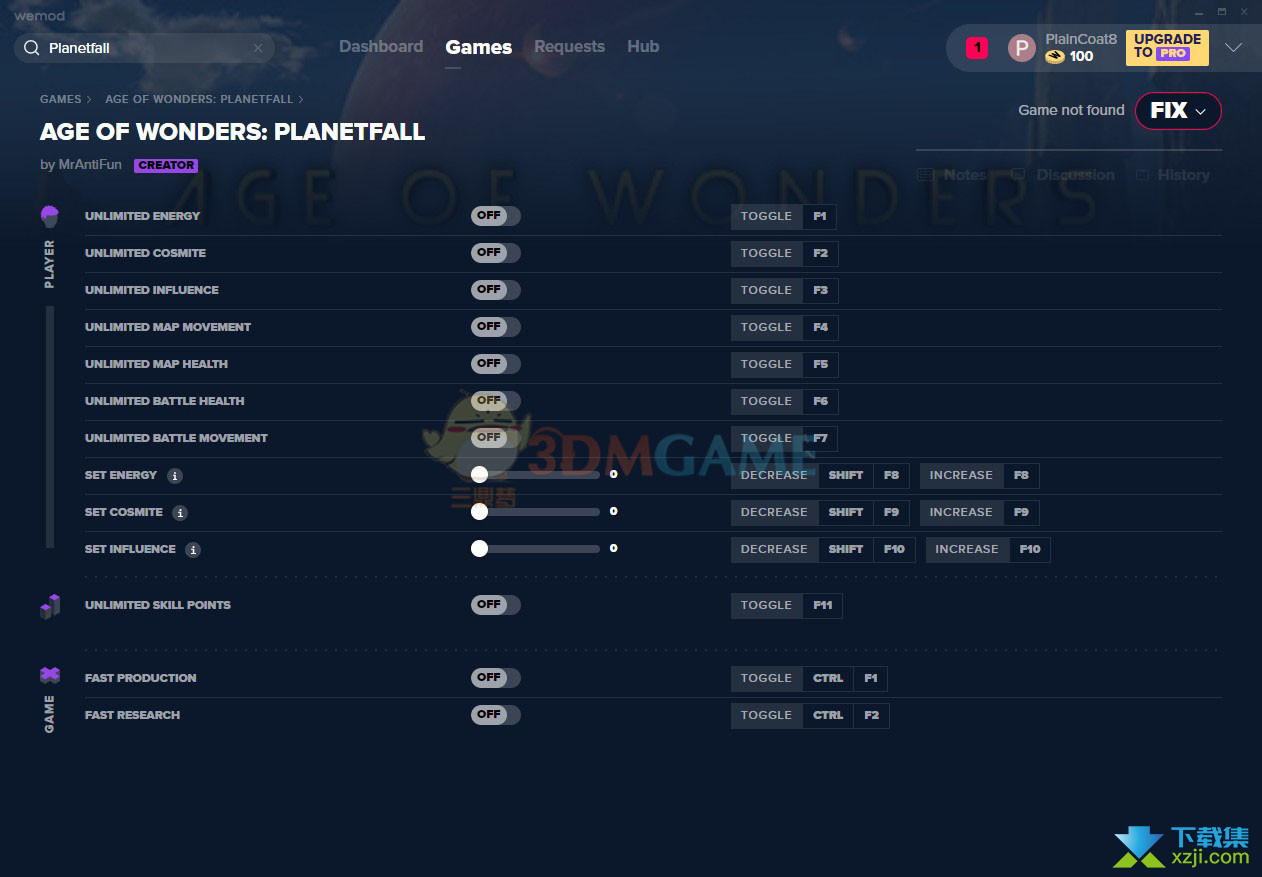Select the Game category icon
The image size is (1262, 877).
[x=50, y=675]
